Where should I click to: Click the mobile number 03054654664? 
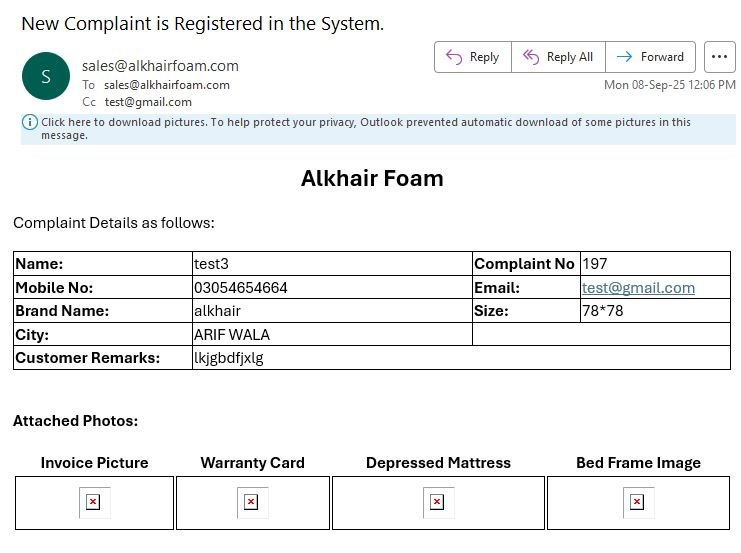(x=240, y=288)
